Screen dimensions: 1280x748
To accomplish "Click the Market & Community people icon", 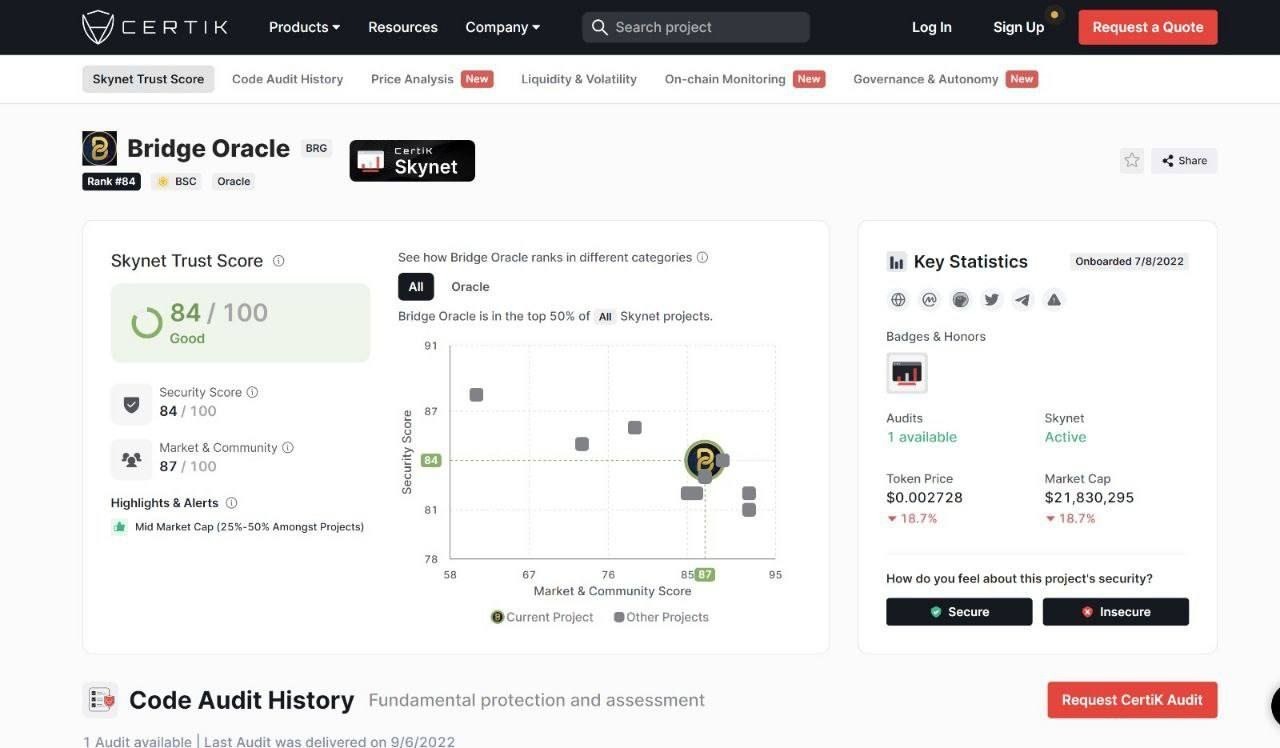I will pos(131,460).
